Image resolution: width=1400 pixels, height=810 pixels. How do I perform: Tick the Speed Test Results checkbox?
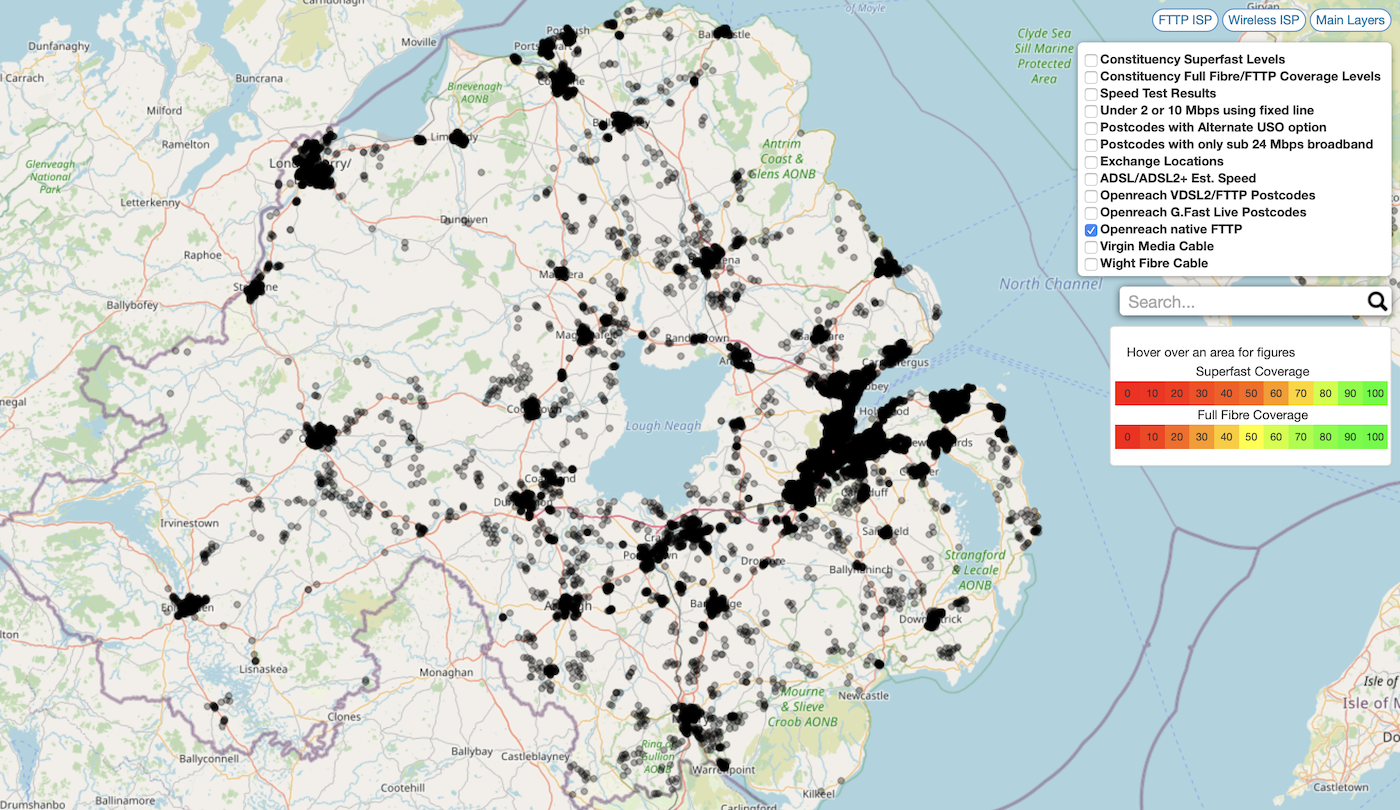(1092, 94)
